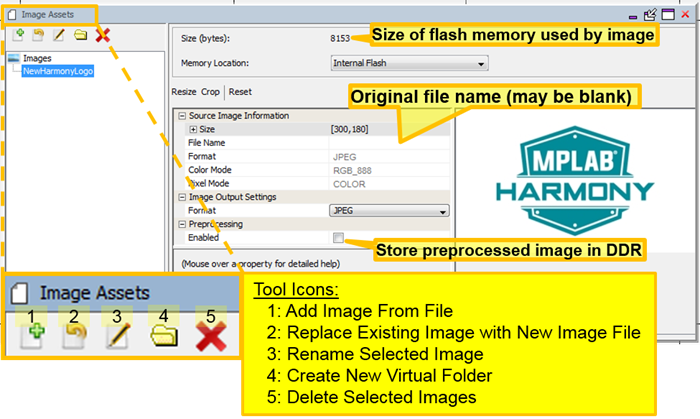Click the MPLAB Harmony logo preview
700x419 pixels.
pos(575,181)
